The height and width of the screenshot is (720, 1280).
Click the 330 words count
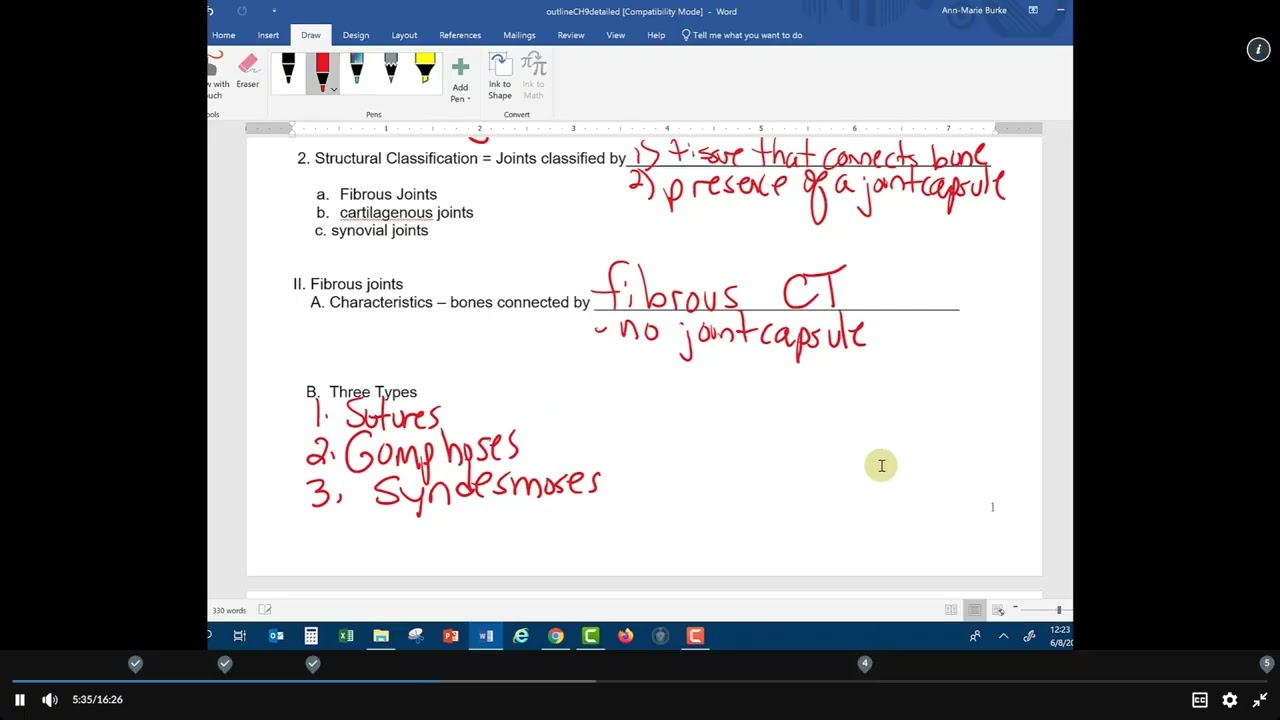point(229,610)
